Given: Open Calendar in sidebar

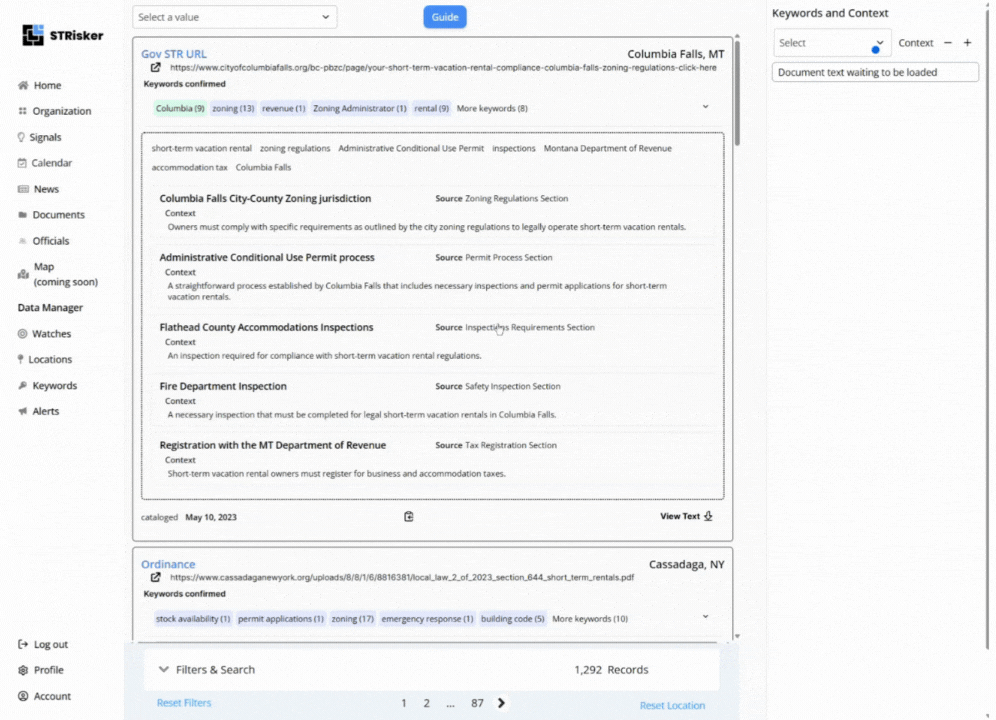Looking at the screenshot, I should 51,163.
